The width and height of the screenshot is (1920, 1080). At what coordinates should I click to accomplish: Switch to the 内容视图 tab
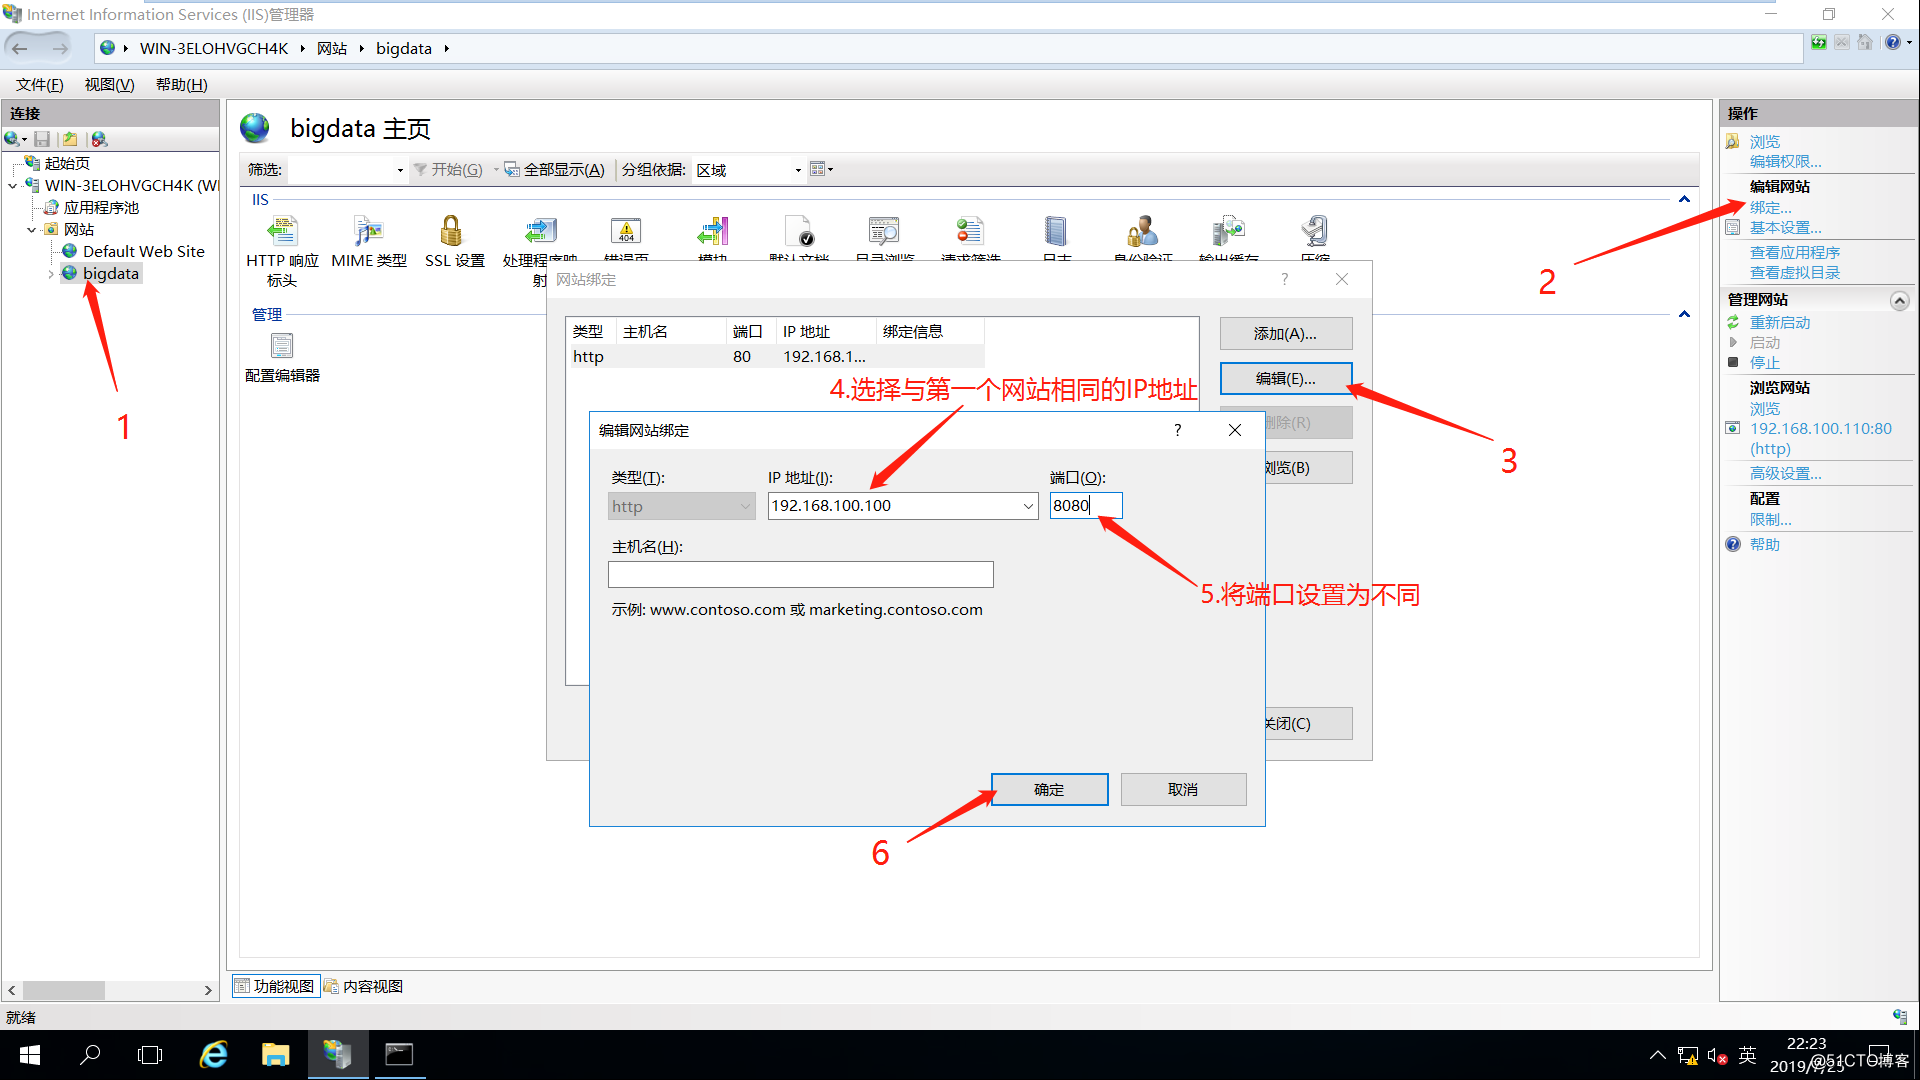tap(364, 986)
